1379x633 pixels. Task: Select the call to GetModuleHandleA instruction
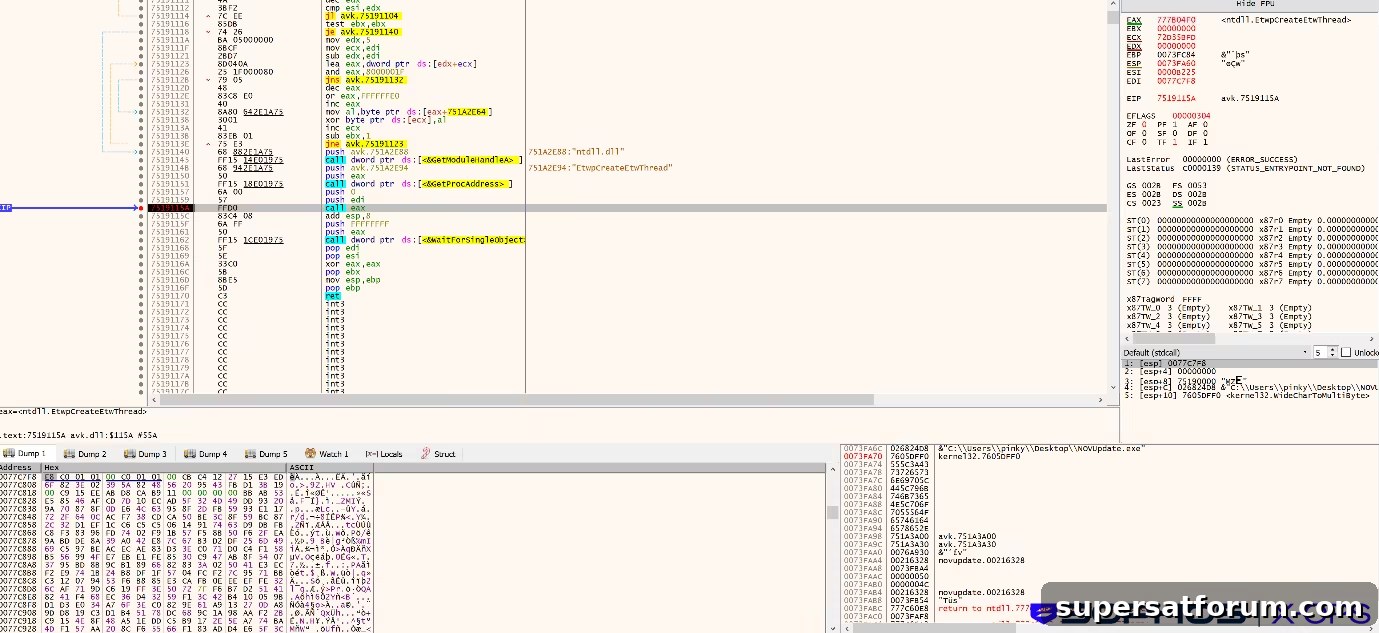[x=424, y=159]
